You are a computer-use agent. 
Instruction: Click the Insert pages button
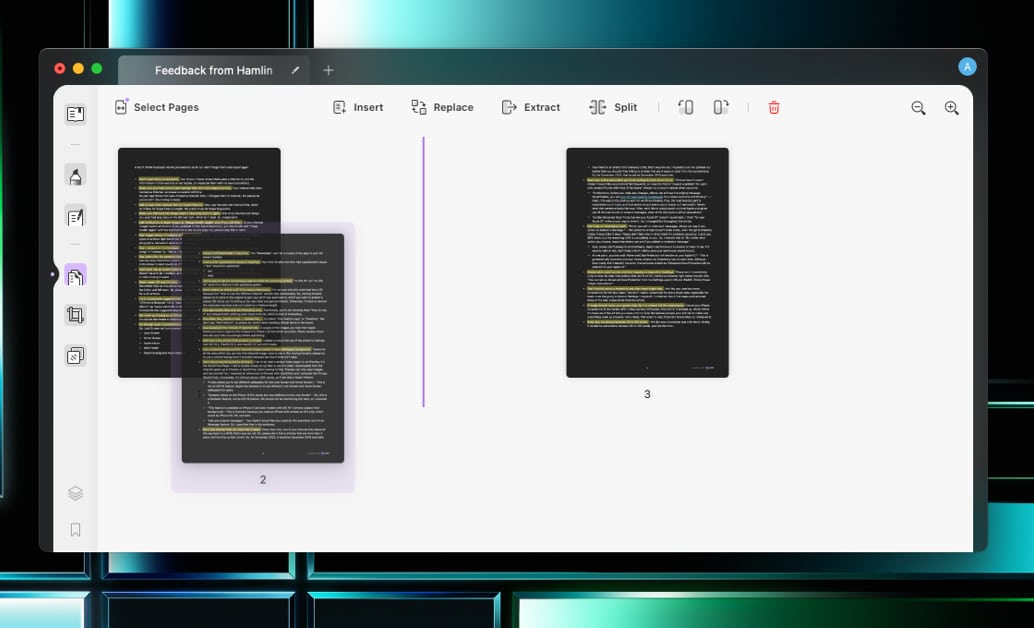coord(358,107)
